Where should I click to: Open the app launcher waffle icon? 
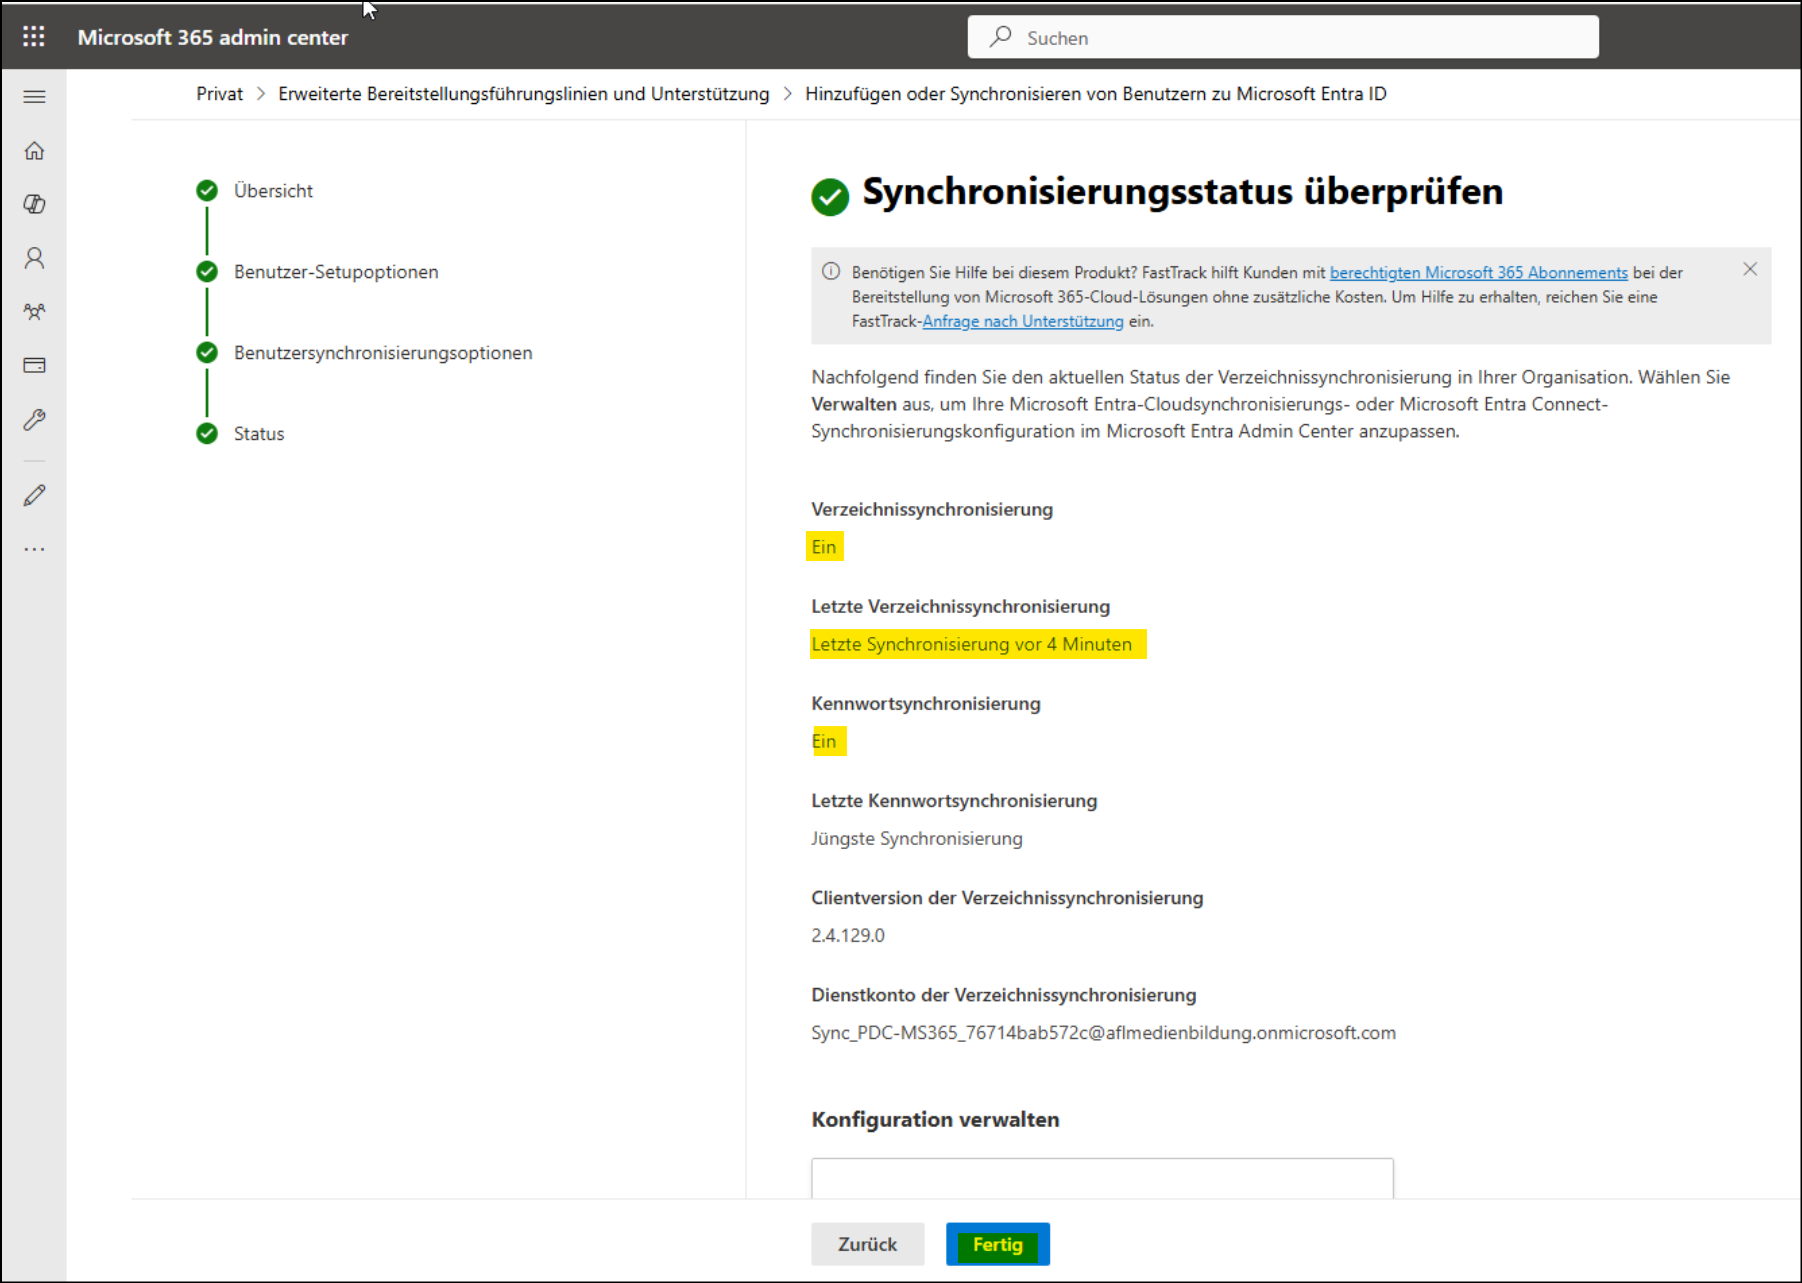[x=34, y=37]
